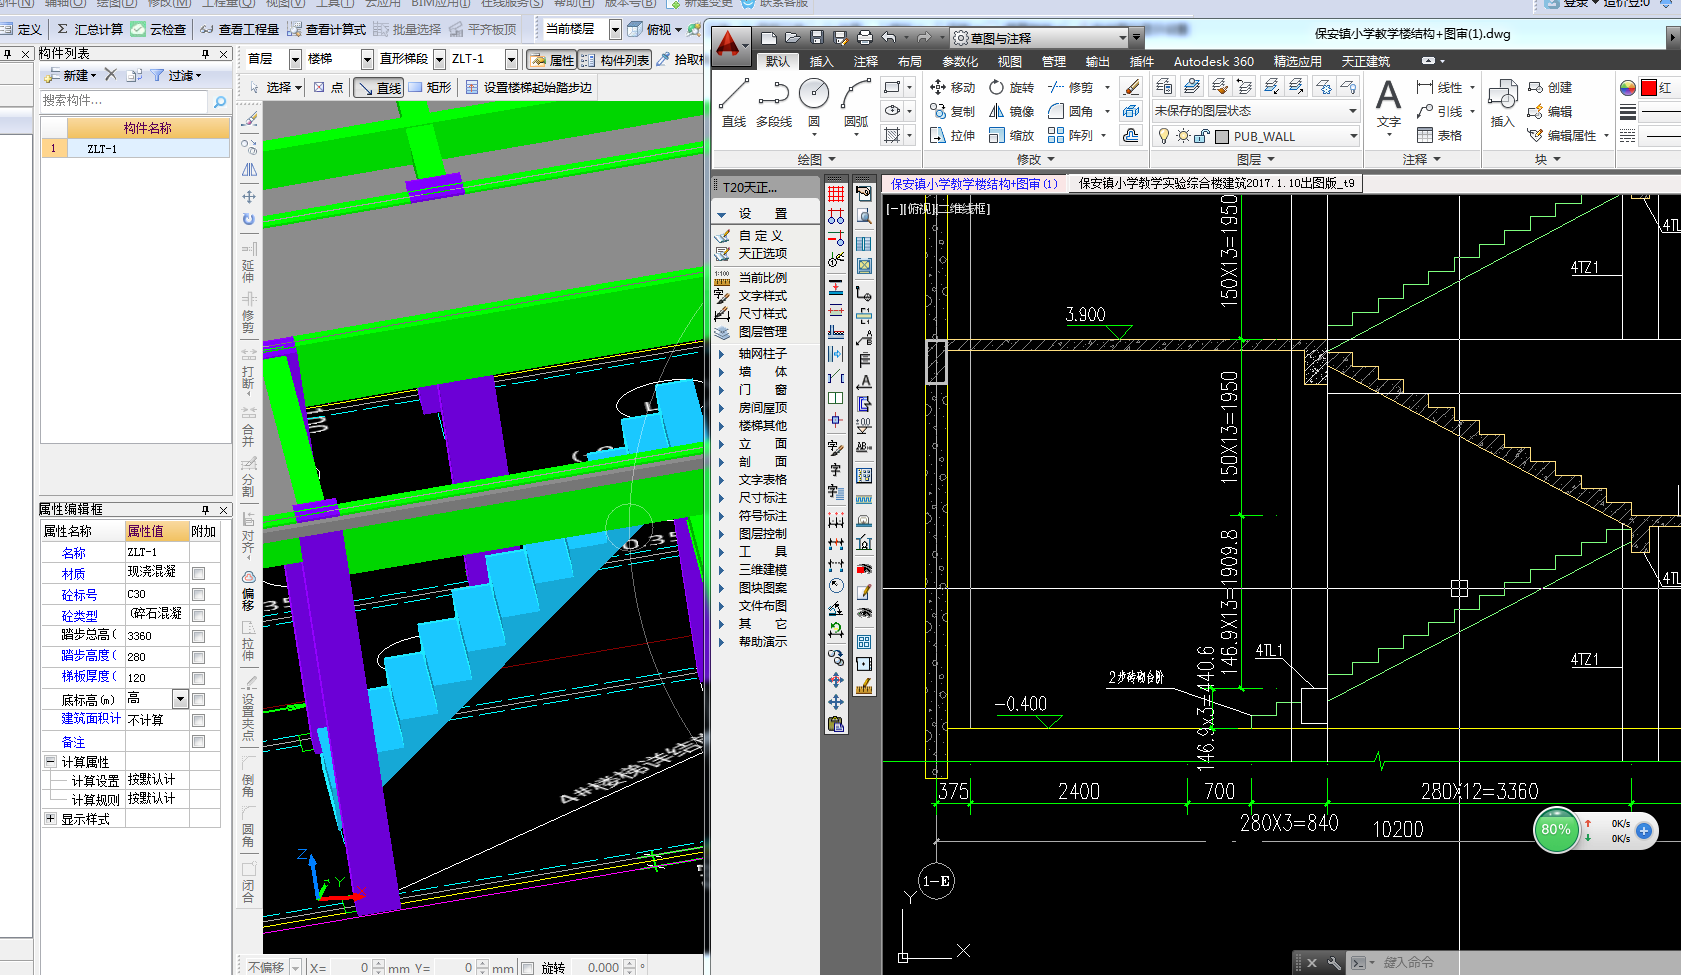Screen dimensions: 1681x975
Task: Click the 构件列表 toggle button in toolbar
Action: pyautogui.click(x=615, y=60)
